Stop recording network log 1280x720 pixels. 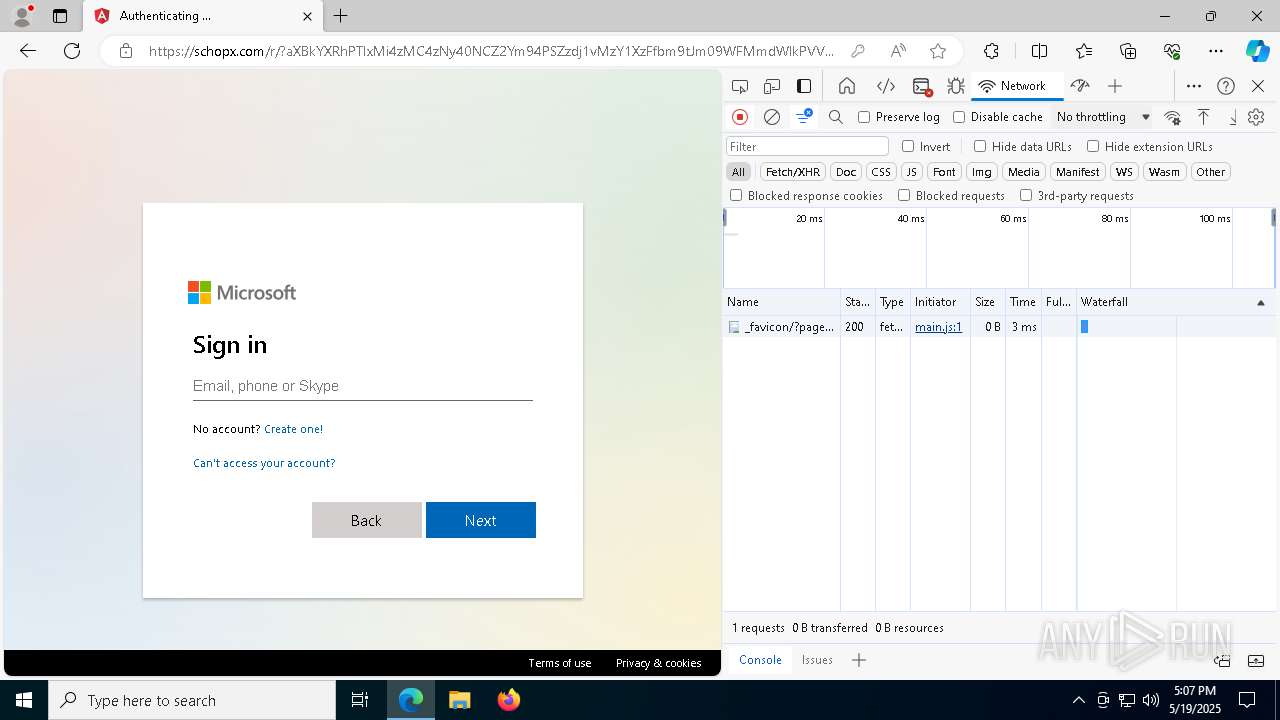[x=740, y=117]
